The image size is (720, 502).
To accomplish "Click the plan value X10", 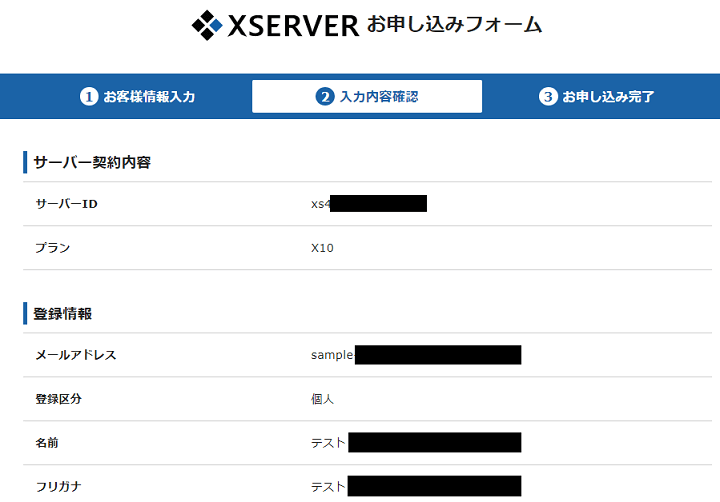I will (x=322, y=248).
